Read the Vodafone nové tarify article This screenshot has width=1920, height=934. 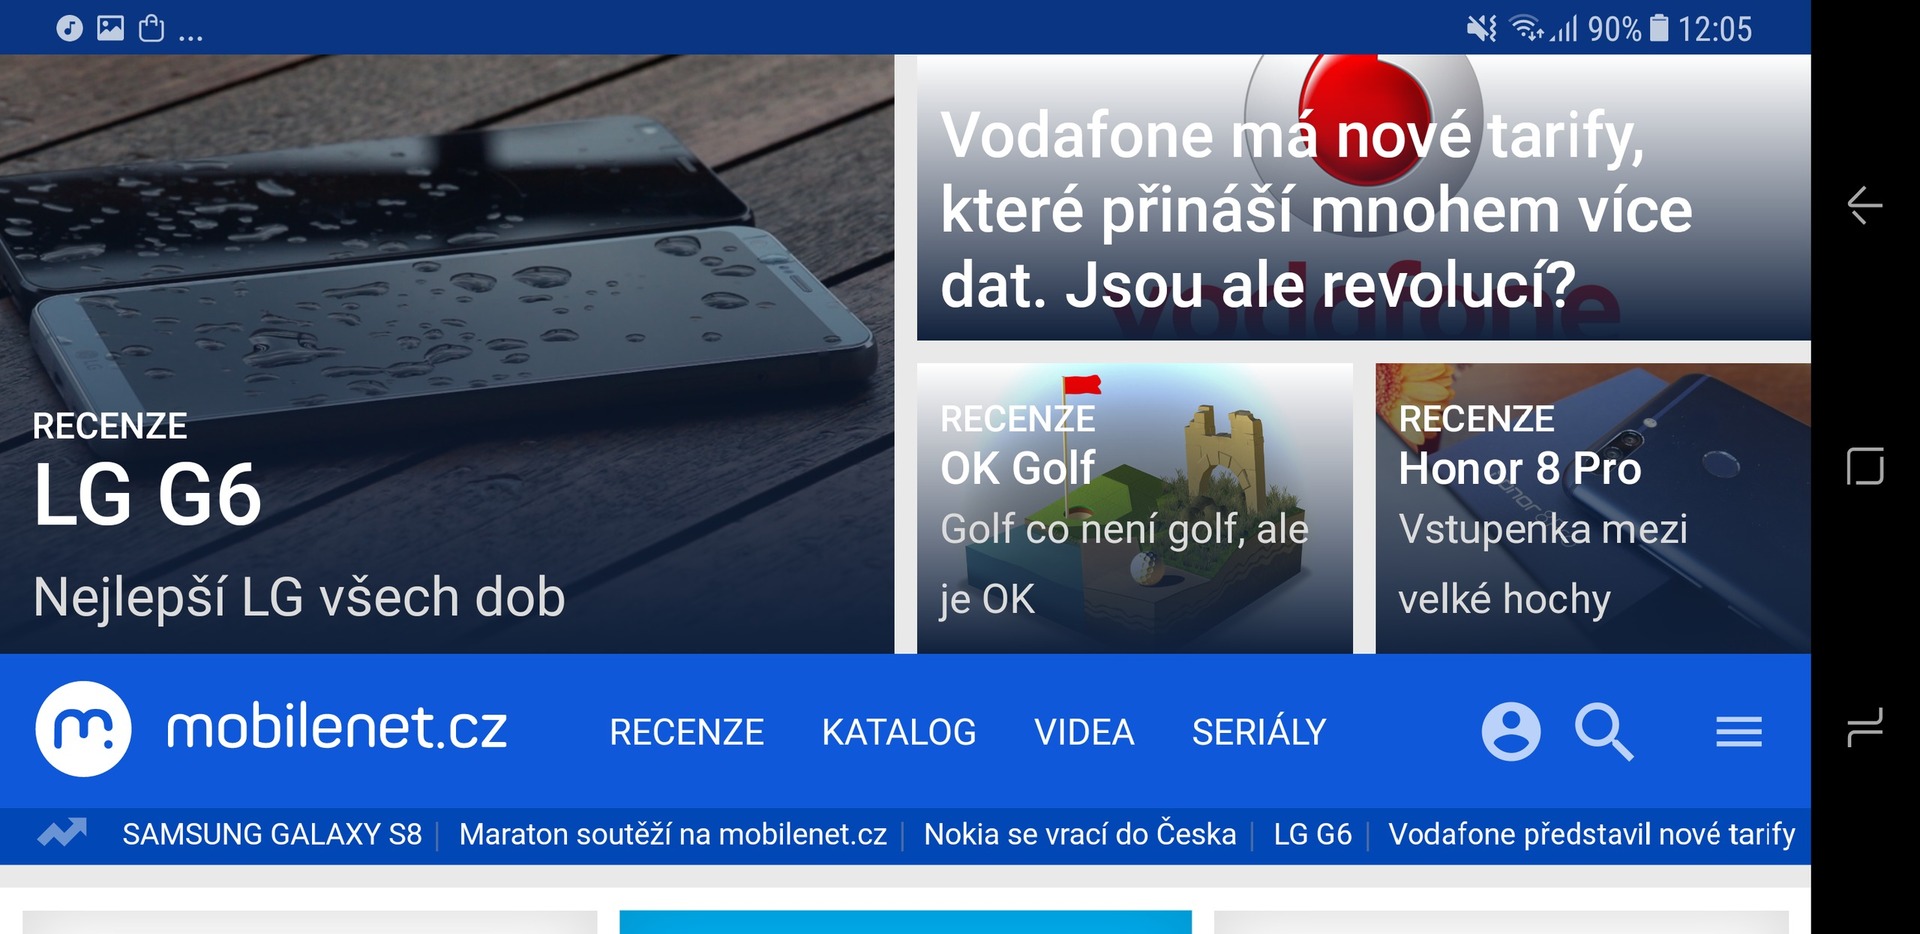1362,198
